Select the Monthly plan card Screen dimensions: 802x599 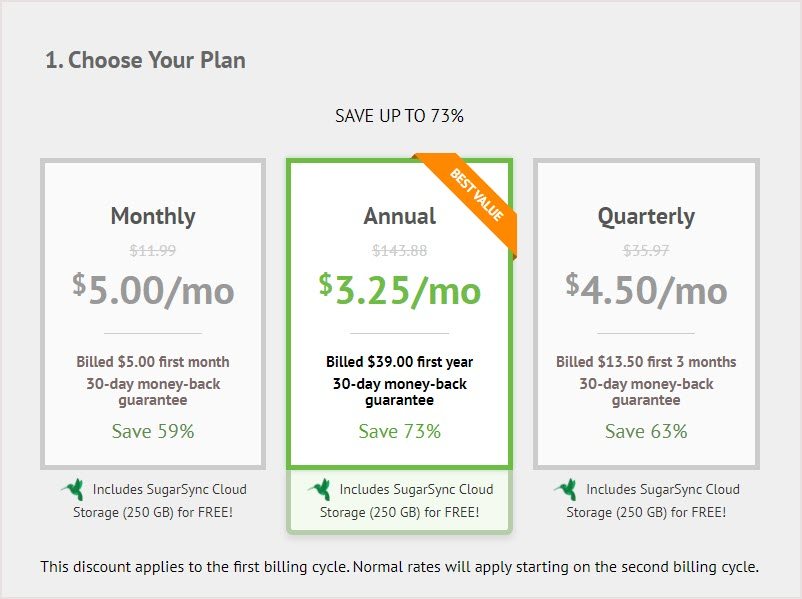(x=153, y=314)
